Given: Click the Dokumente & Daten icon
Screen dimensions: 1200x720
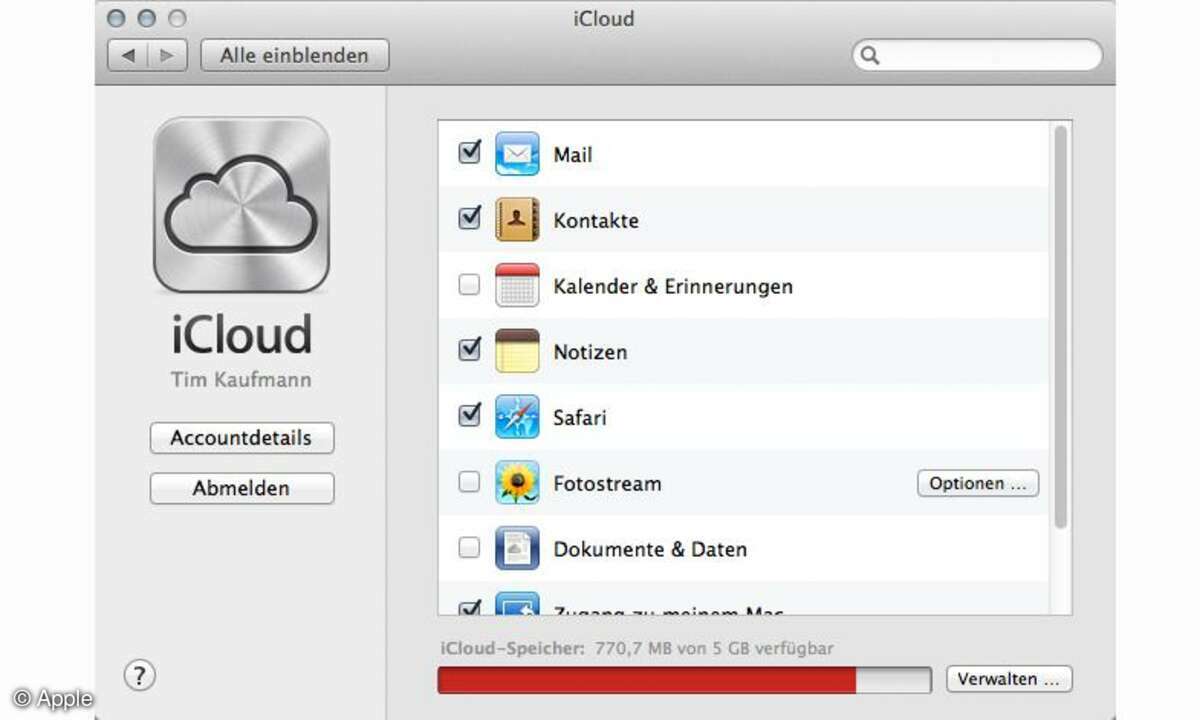Looking at the screenshot, I should point(517,548).
